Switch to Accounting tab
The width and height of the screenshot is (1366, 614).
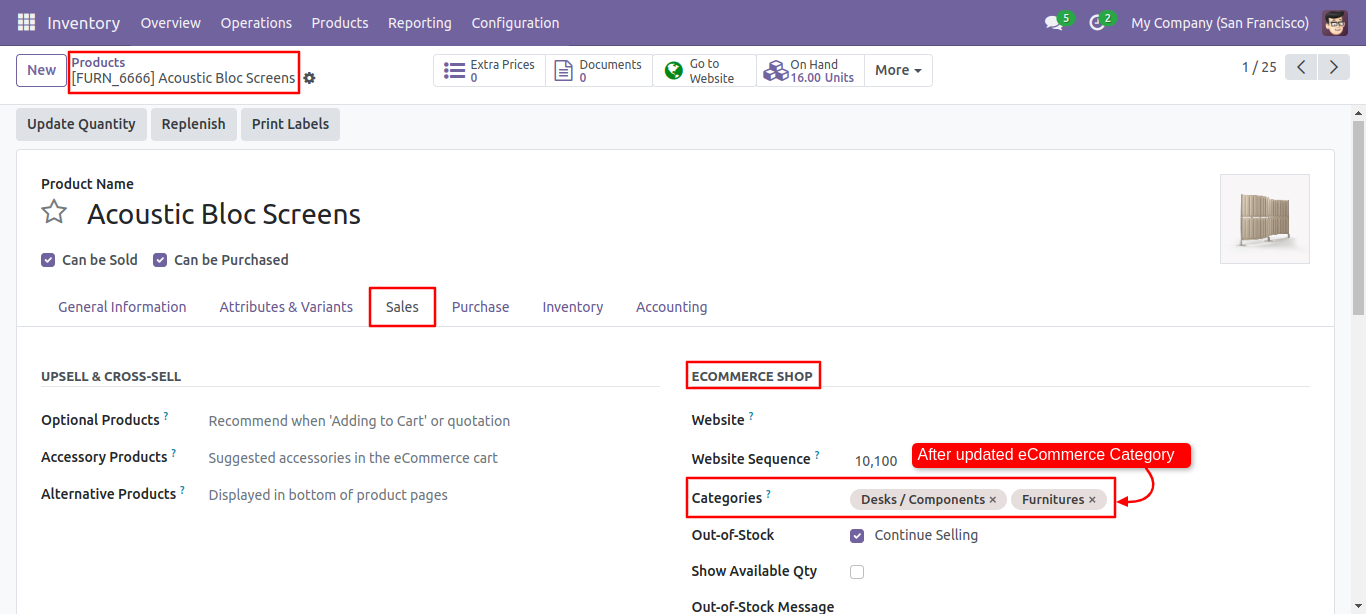671,307
